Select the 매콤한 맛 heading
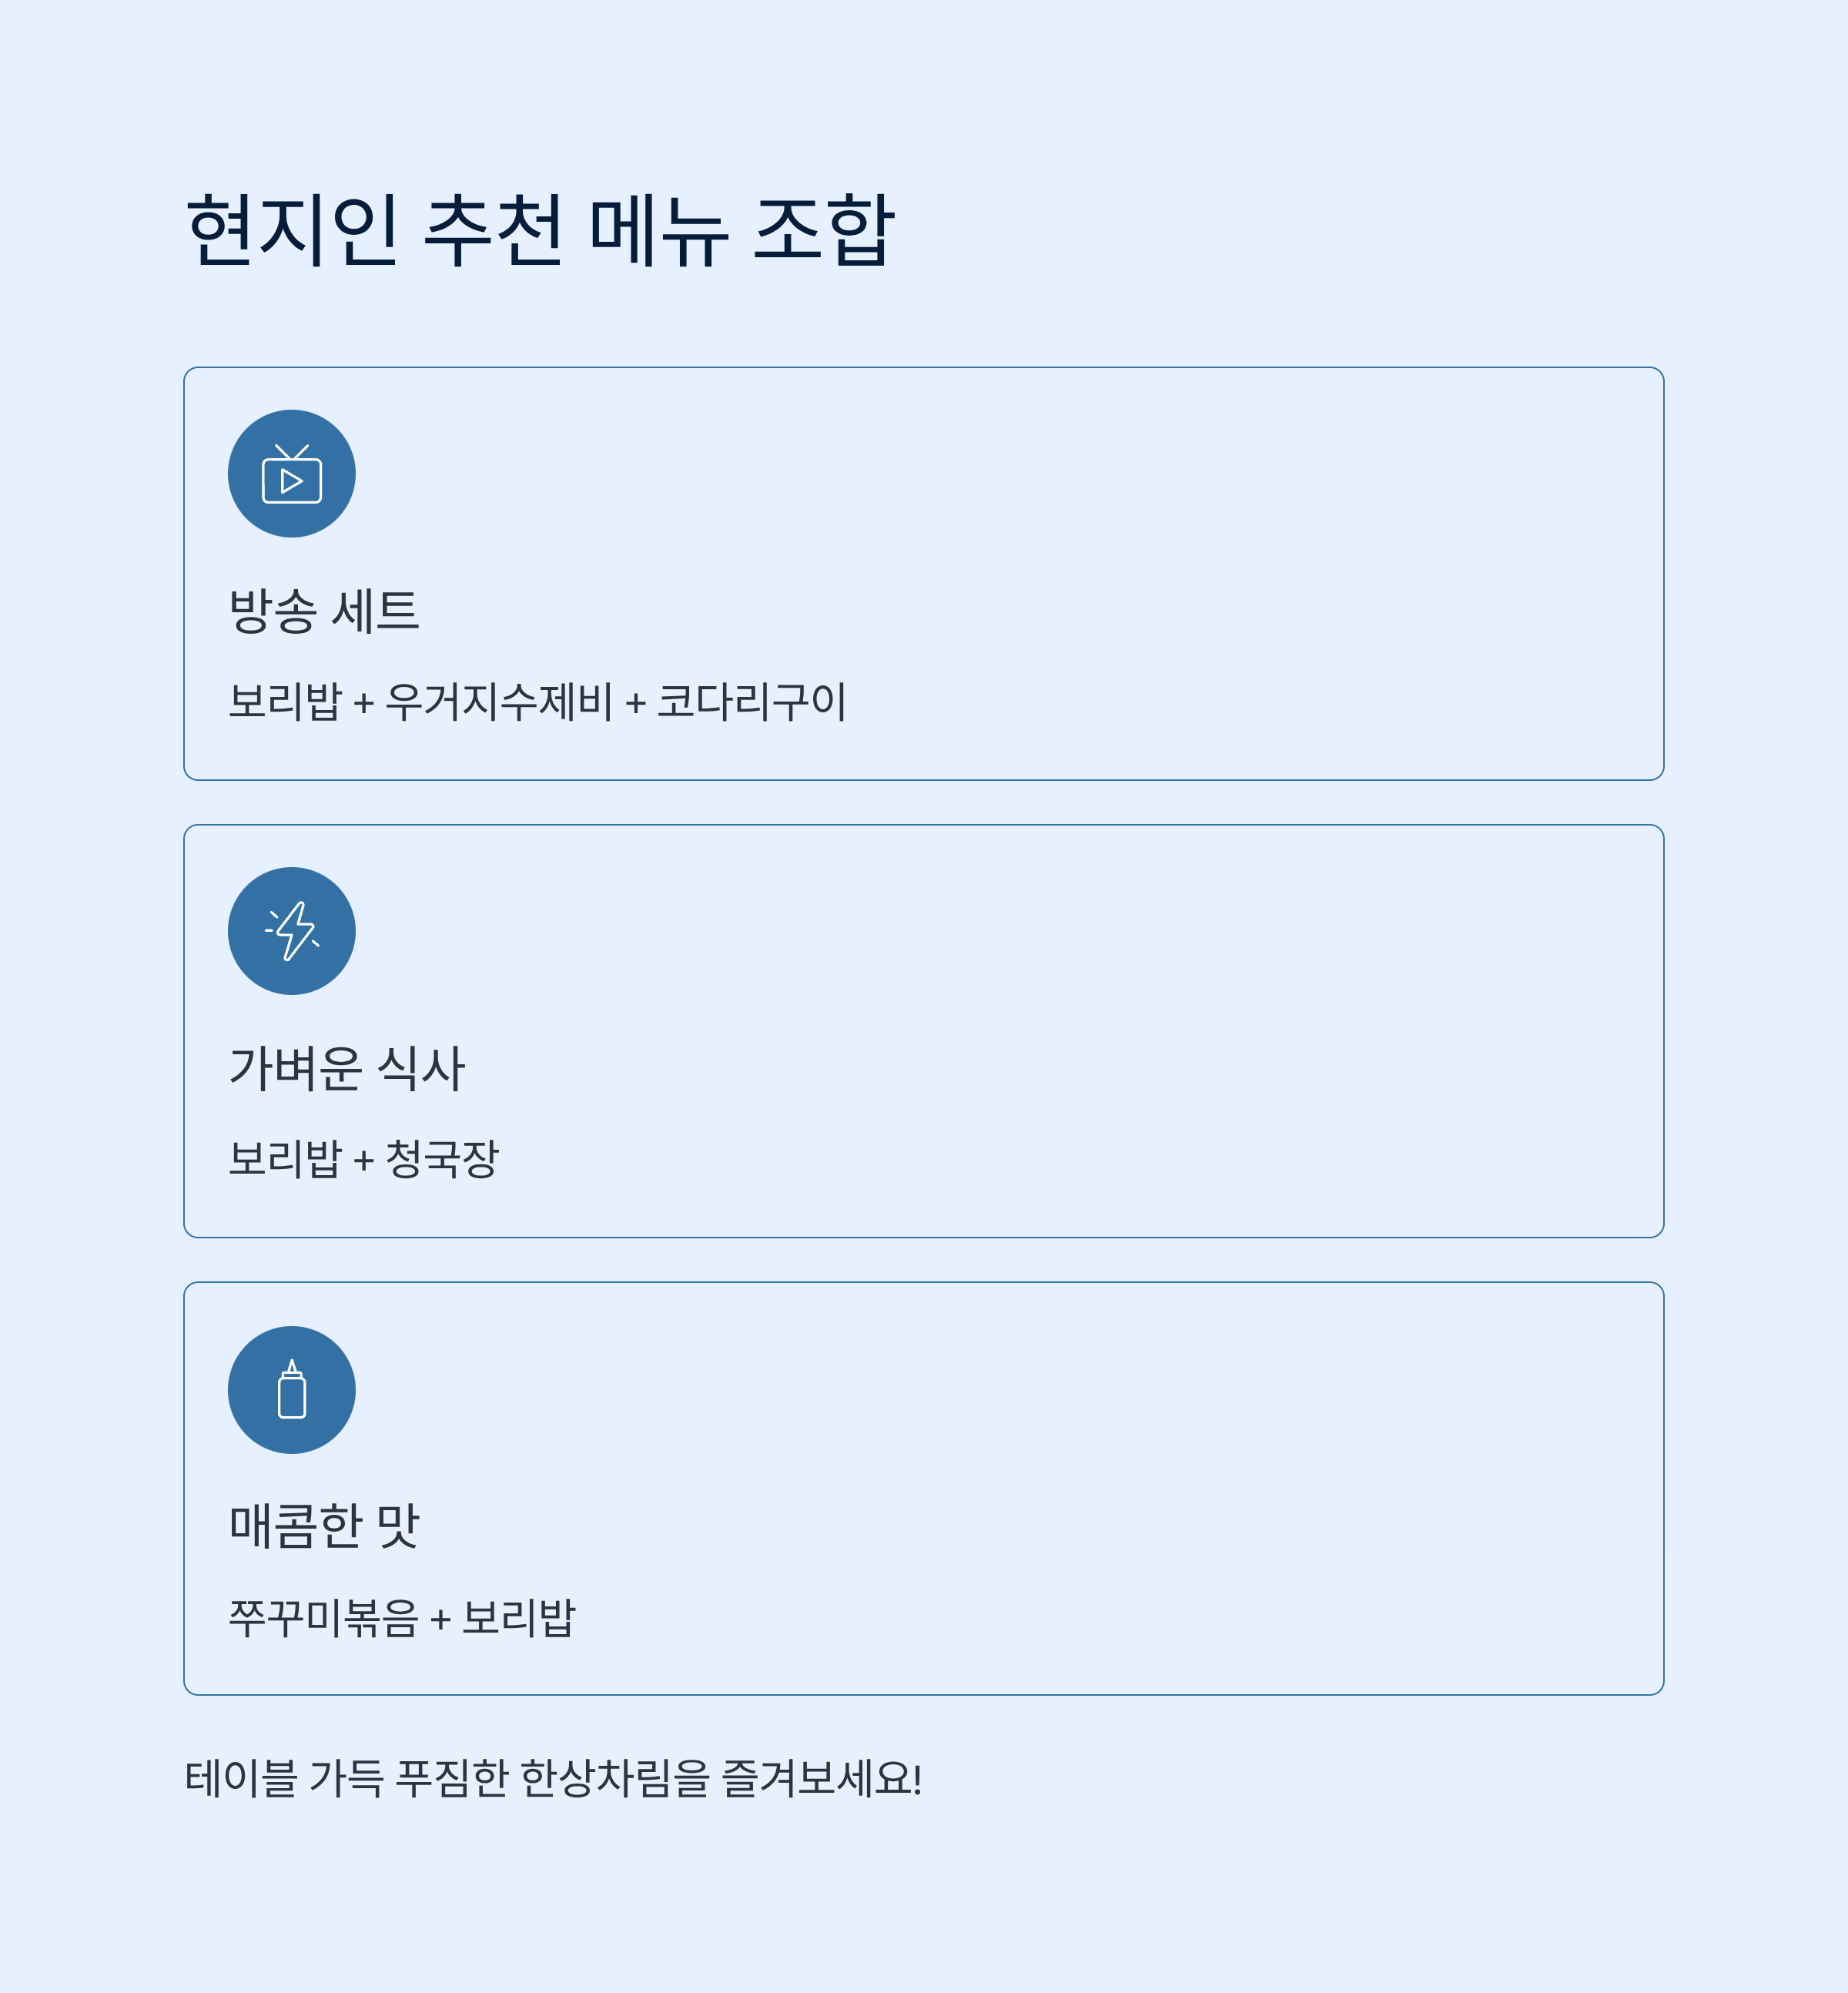Screen dimensions: 1848x1993 [324, 1526]
